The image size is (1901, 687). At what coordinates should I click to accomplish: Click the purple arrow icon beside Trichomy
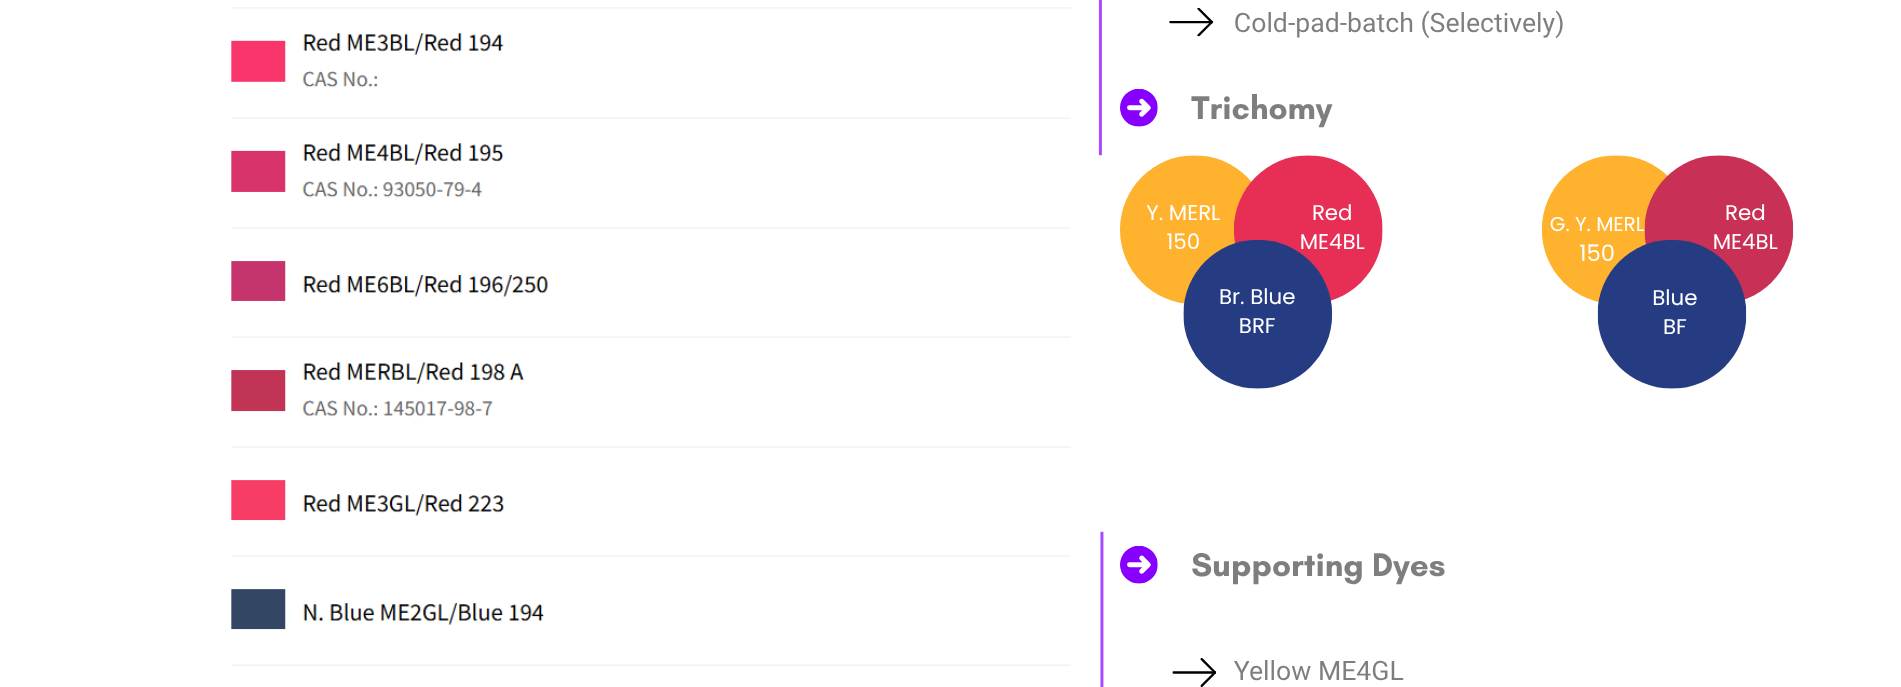coord(1138,108)
